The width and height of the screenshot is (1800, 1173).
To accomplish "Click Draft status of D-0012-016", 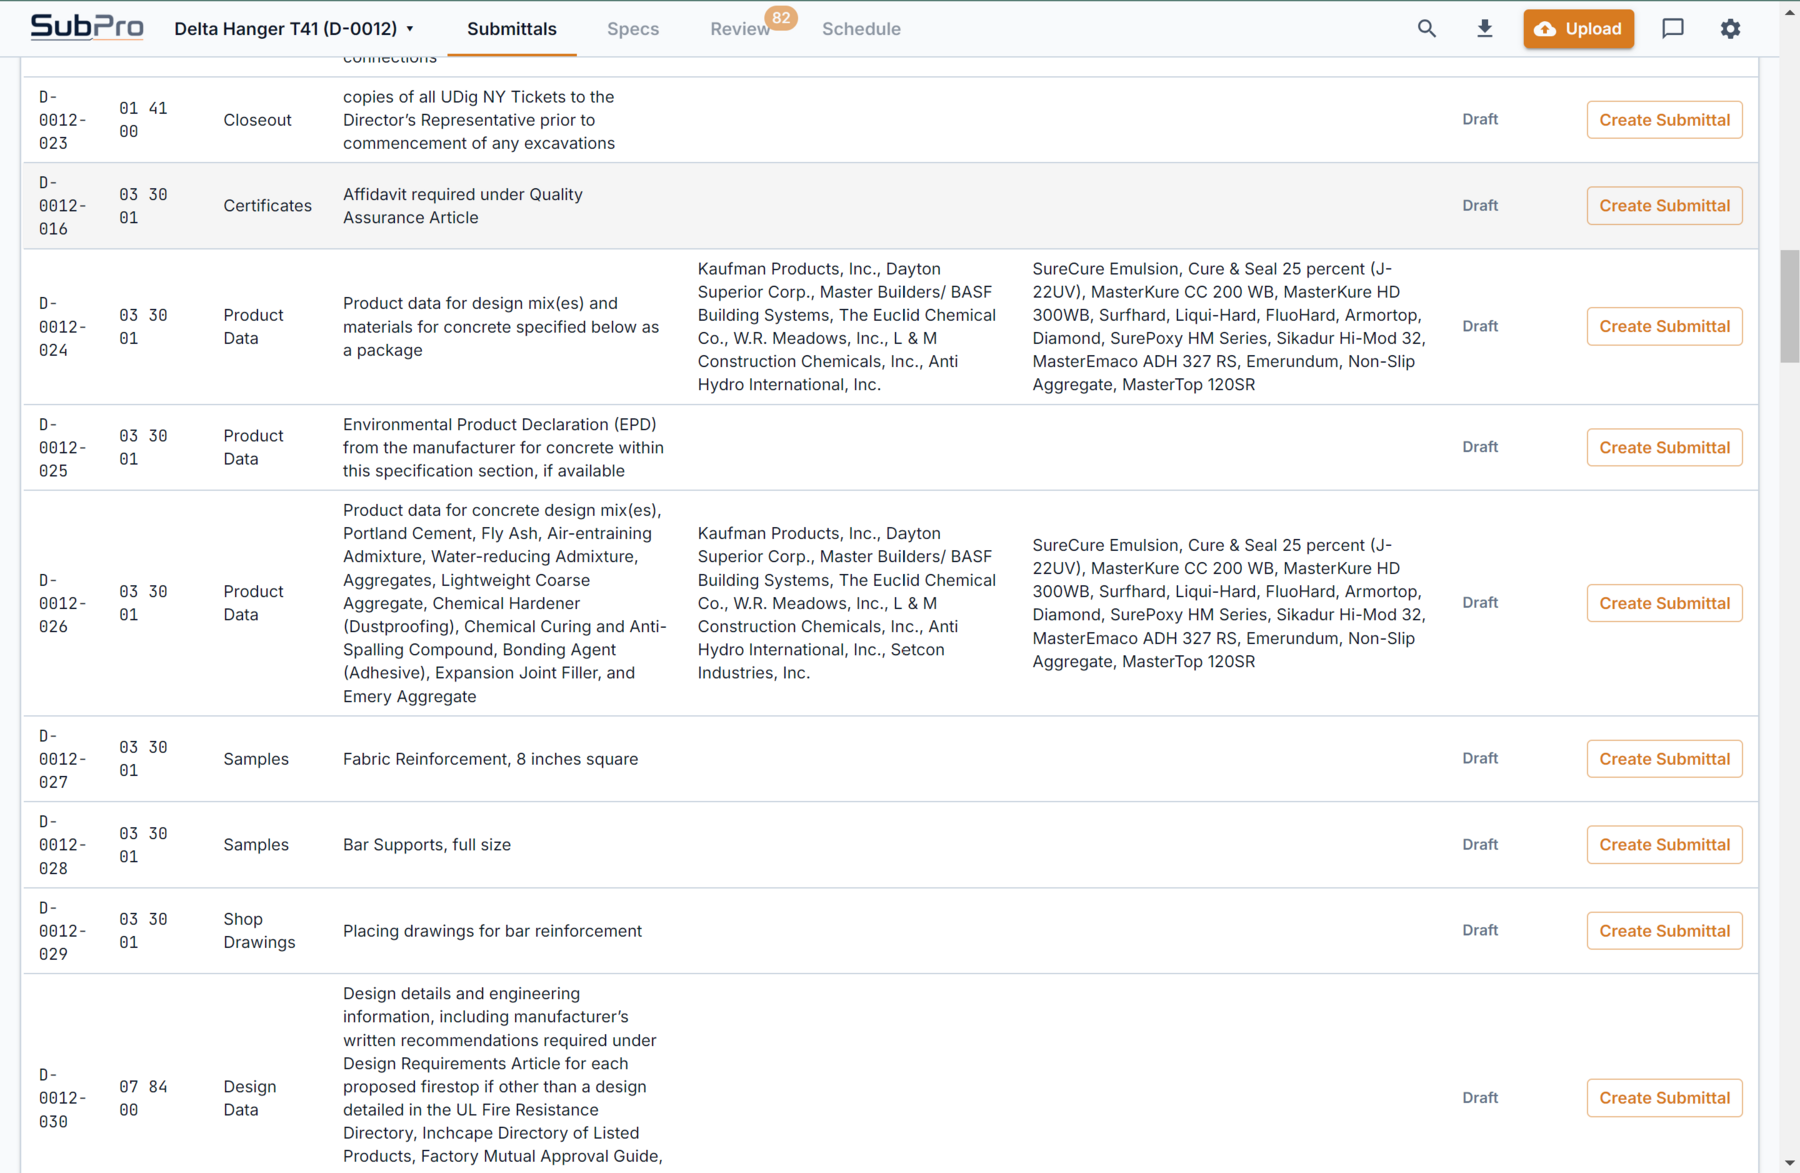I will click(1480, 205).
